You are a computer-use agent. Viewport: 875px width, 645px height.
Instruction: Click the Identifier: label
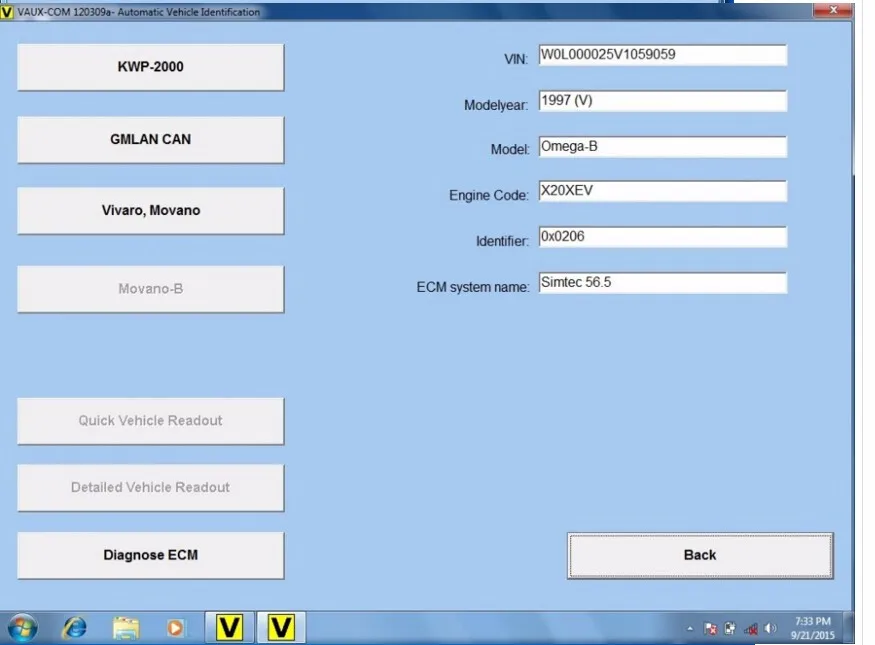[502, 241]
